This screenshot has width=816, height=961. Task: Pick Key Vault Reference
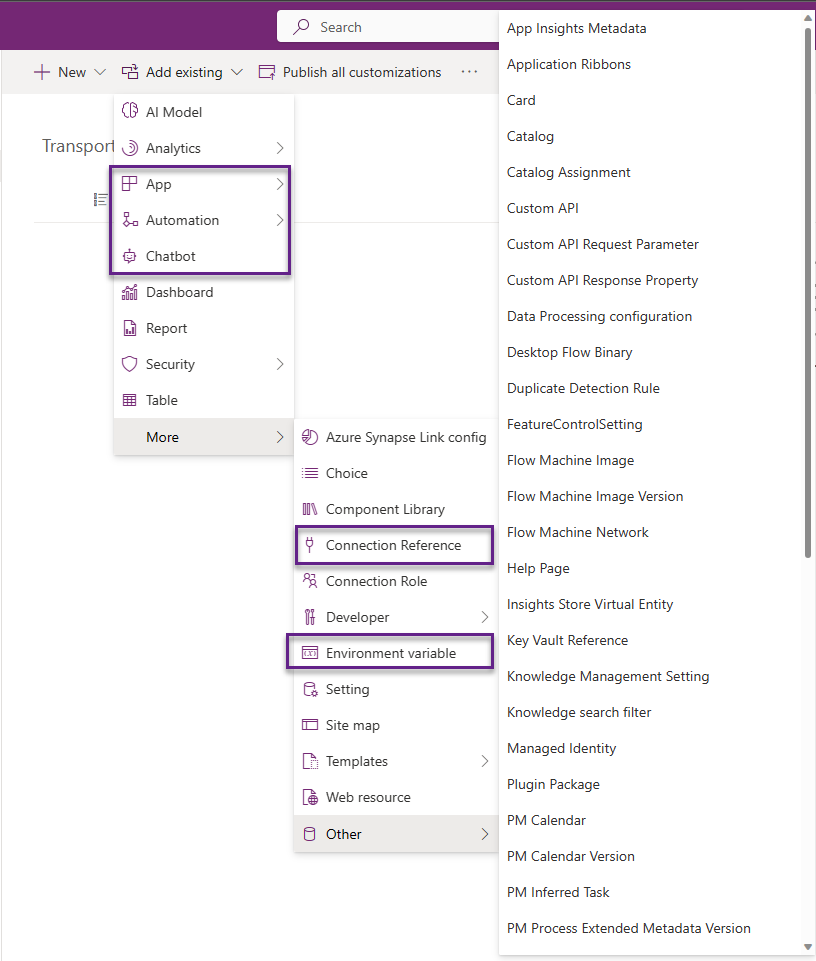tap(651, 640)
